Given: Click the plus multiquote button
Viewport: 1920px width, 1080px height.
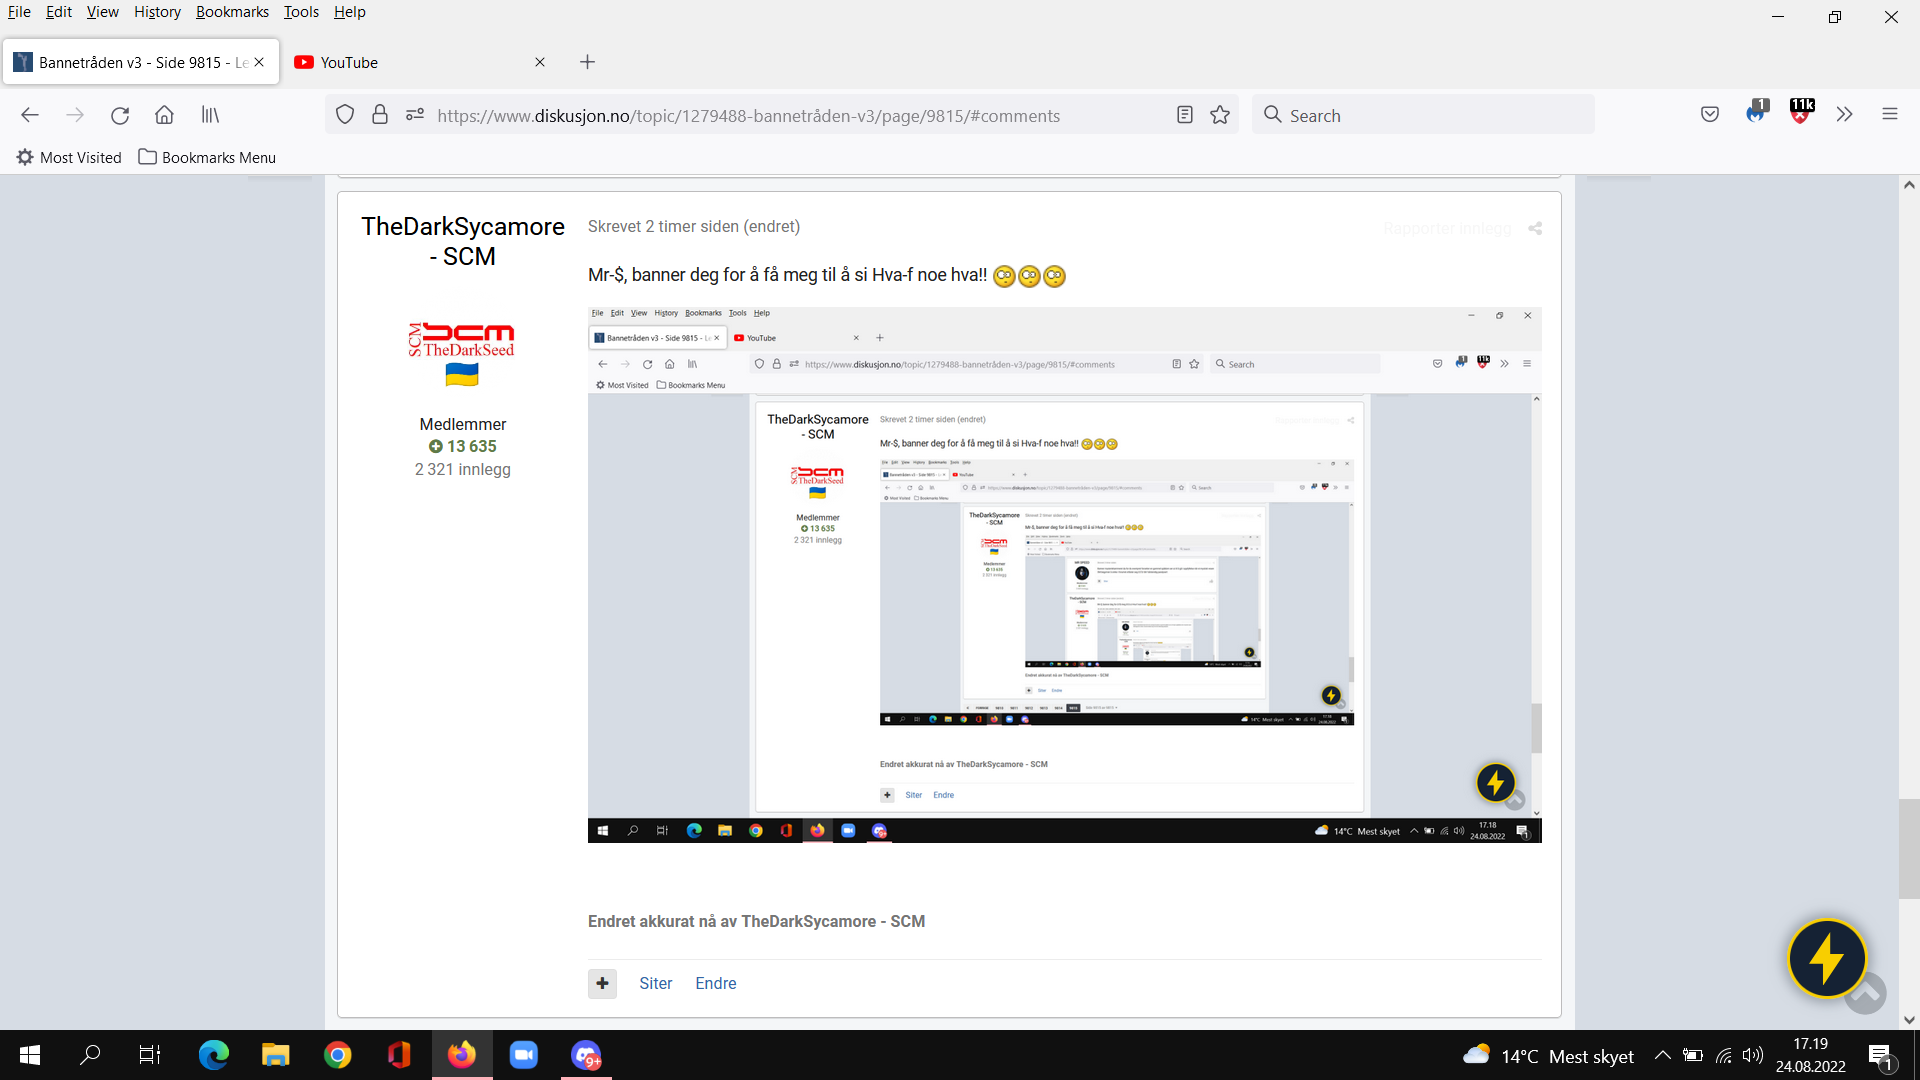Looking at the screenshot, I should (602, 983).
